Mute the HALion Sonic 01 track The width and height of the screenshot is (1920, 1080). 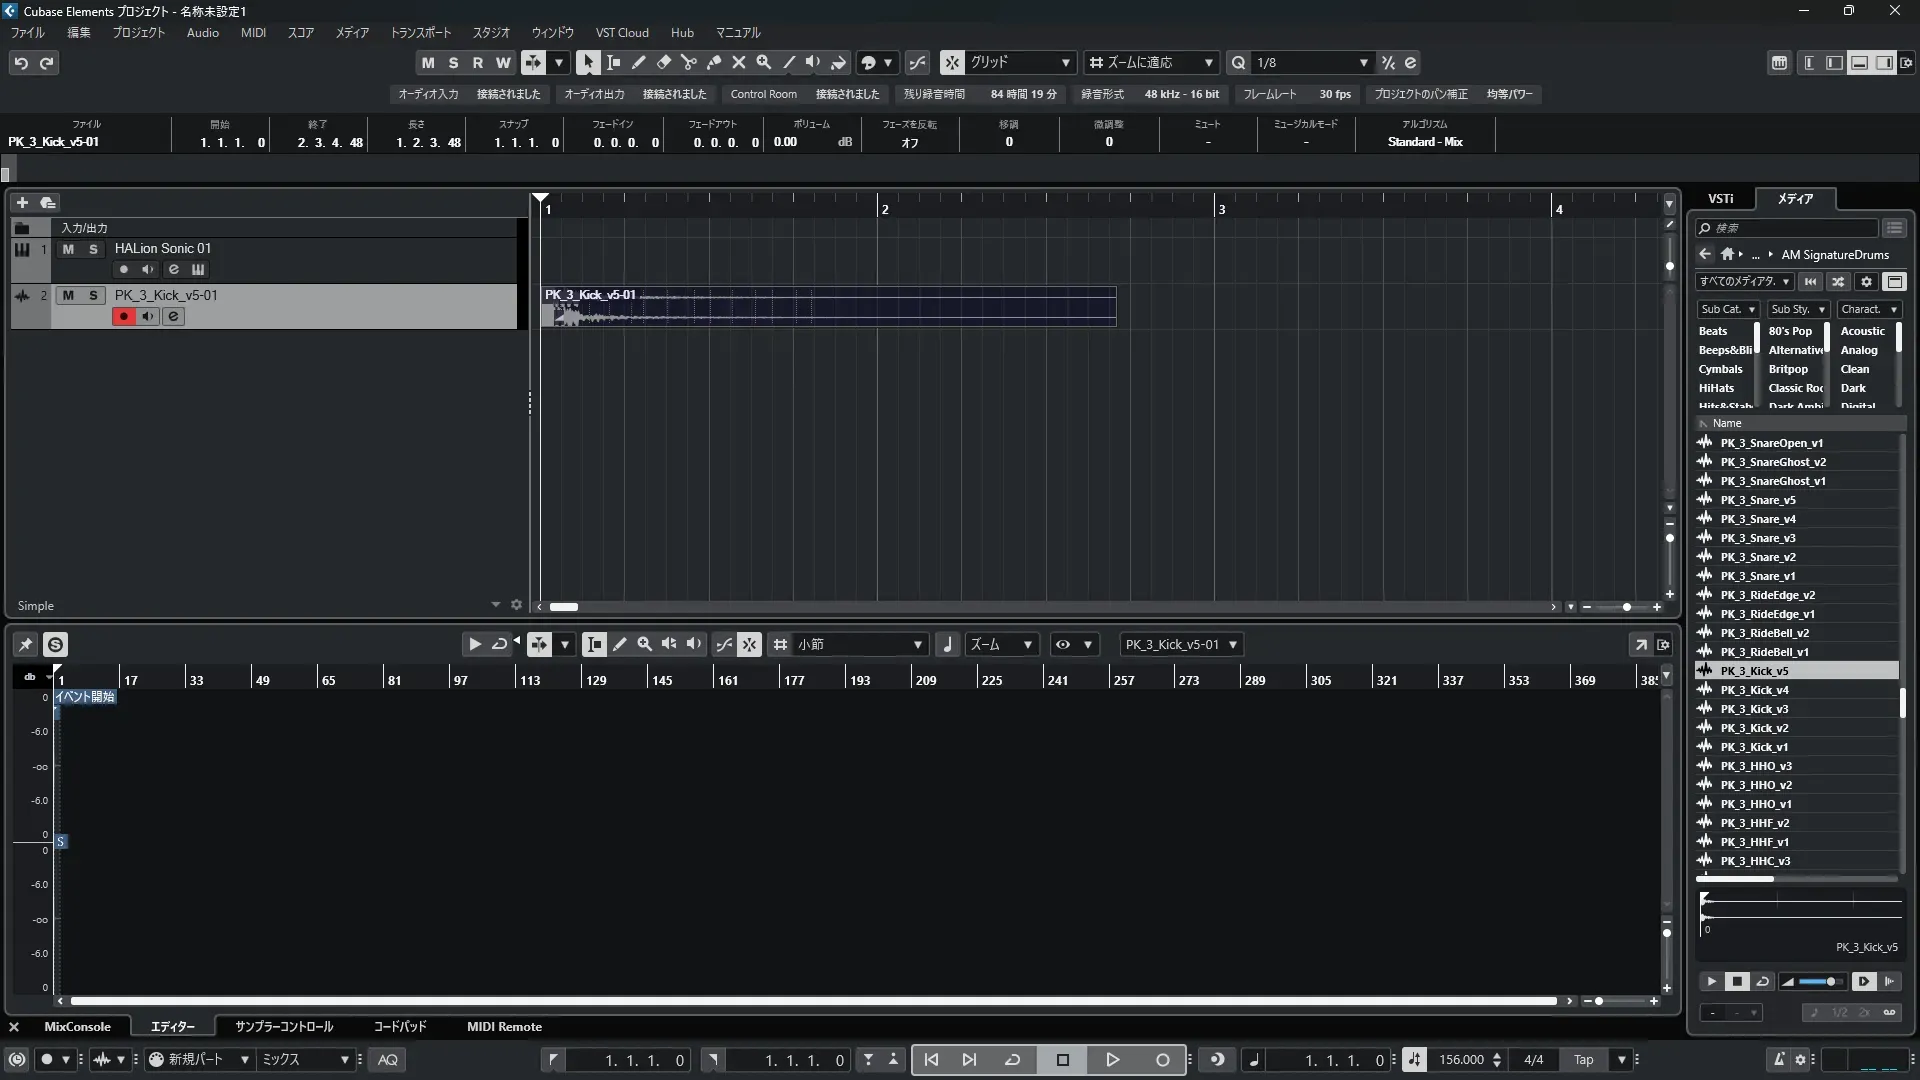(68, 249)
